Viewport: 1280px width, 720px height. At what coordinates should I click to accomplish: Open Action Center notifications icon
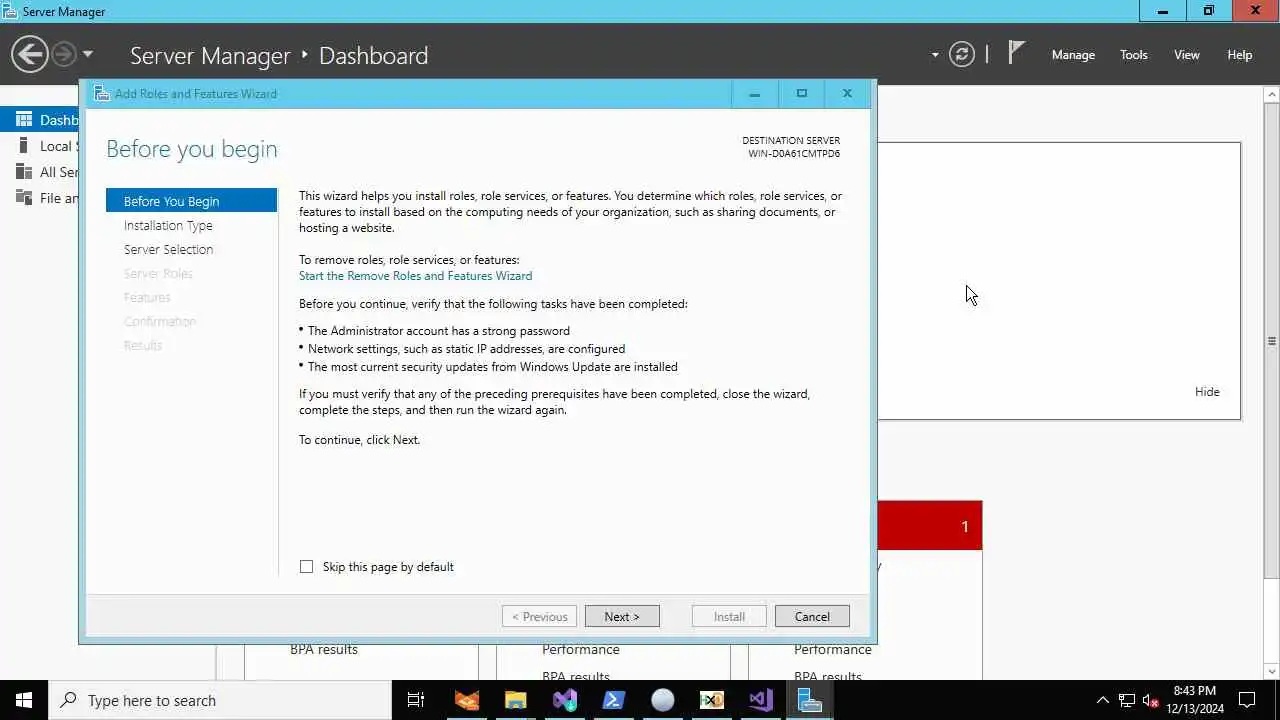[1247, 700]
